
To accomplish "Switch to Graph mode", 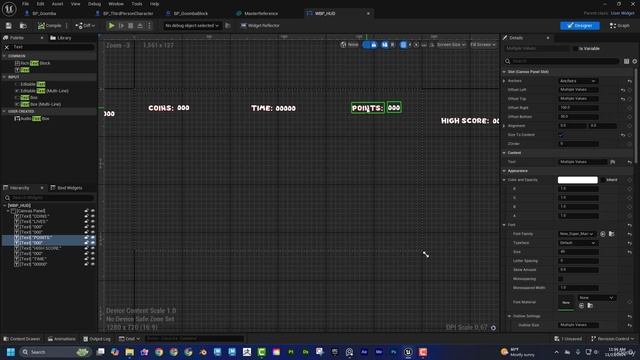I will (x=620, y=26).
